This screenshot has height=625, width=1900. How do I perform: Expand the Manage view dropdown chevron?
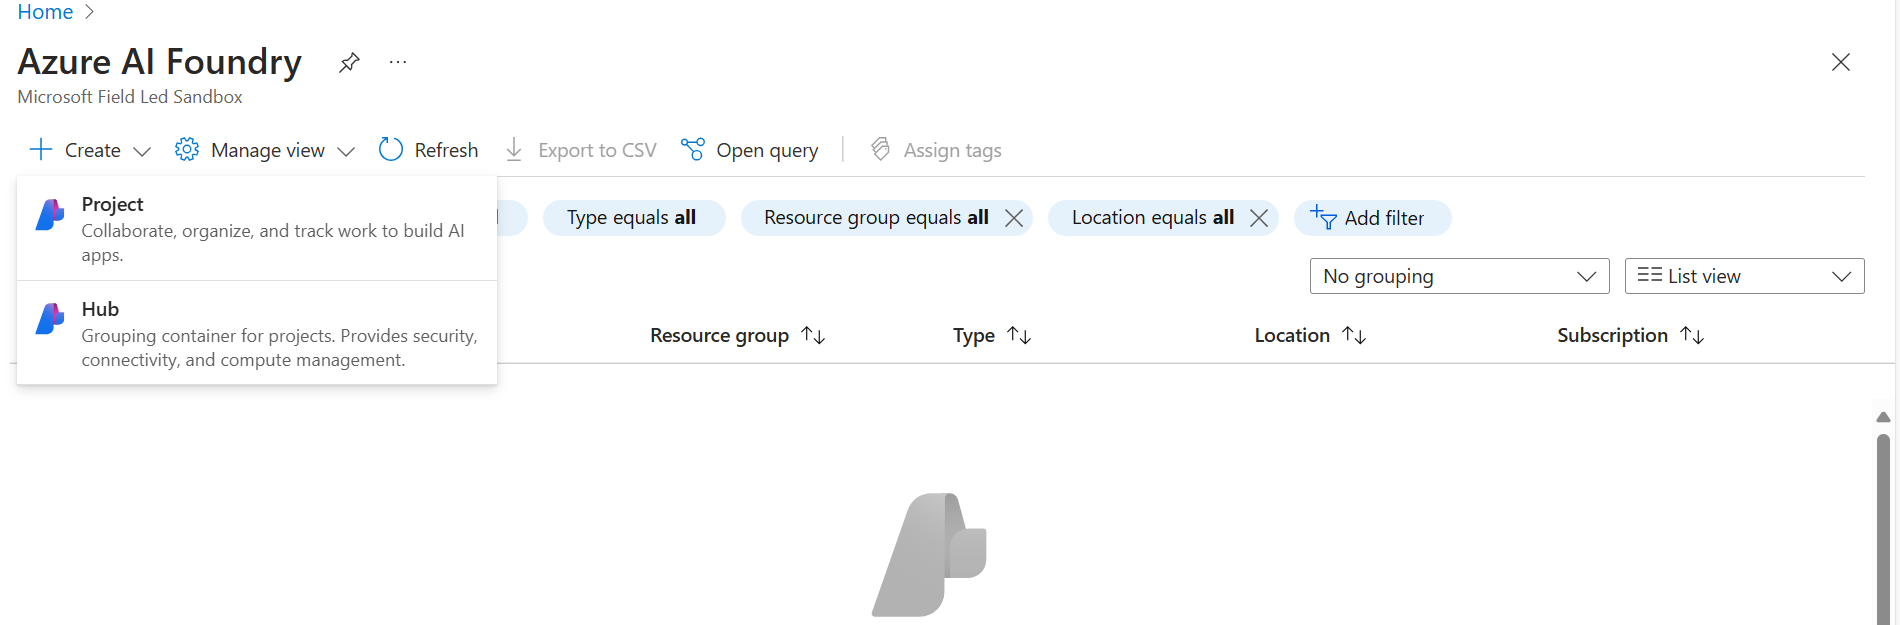pyautogui.click(x=346, y=151)
